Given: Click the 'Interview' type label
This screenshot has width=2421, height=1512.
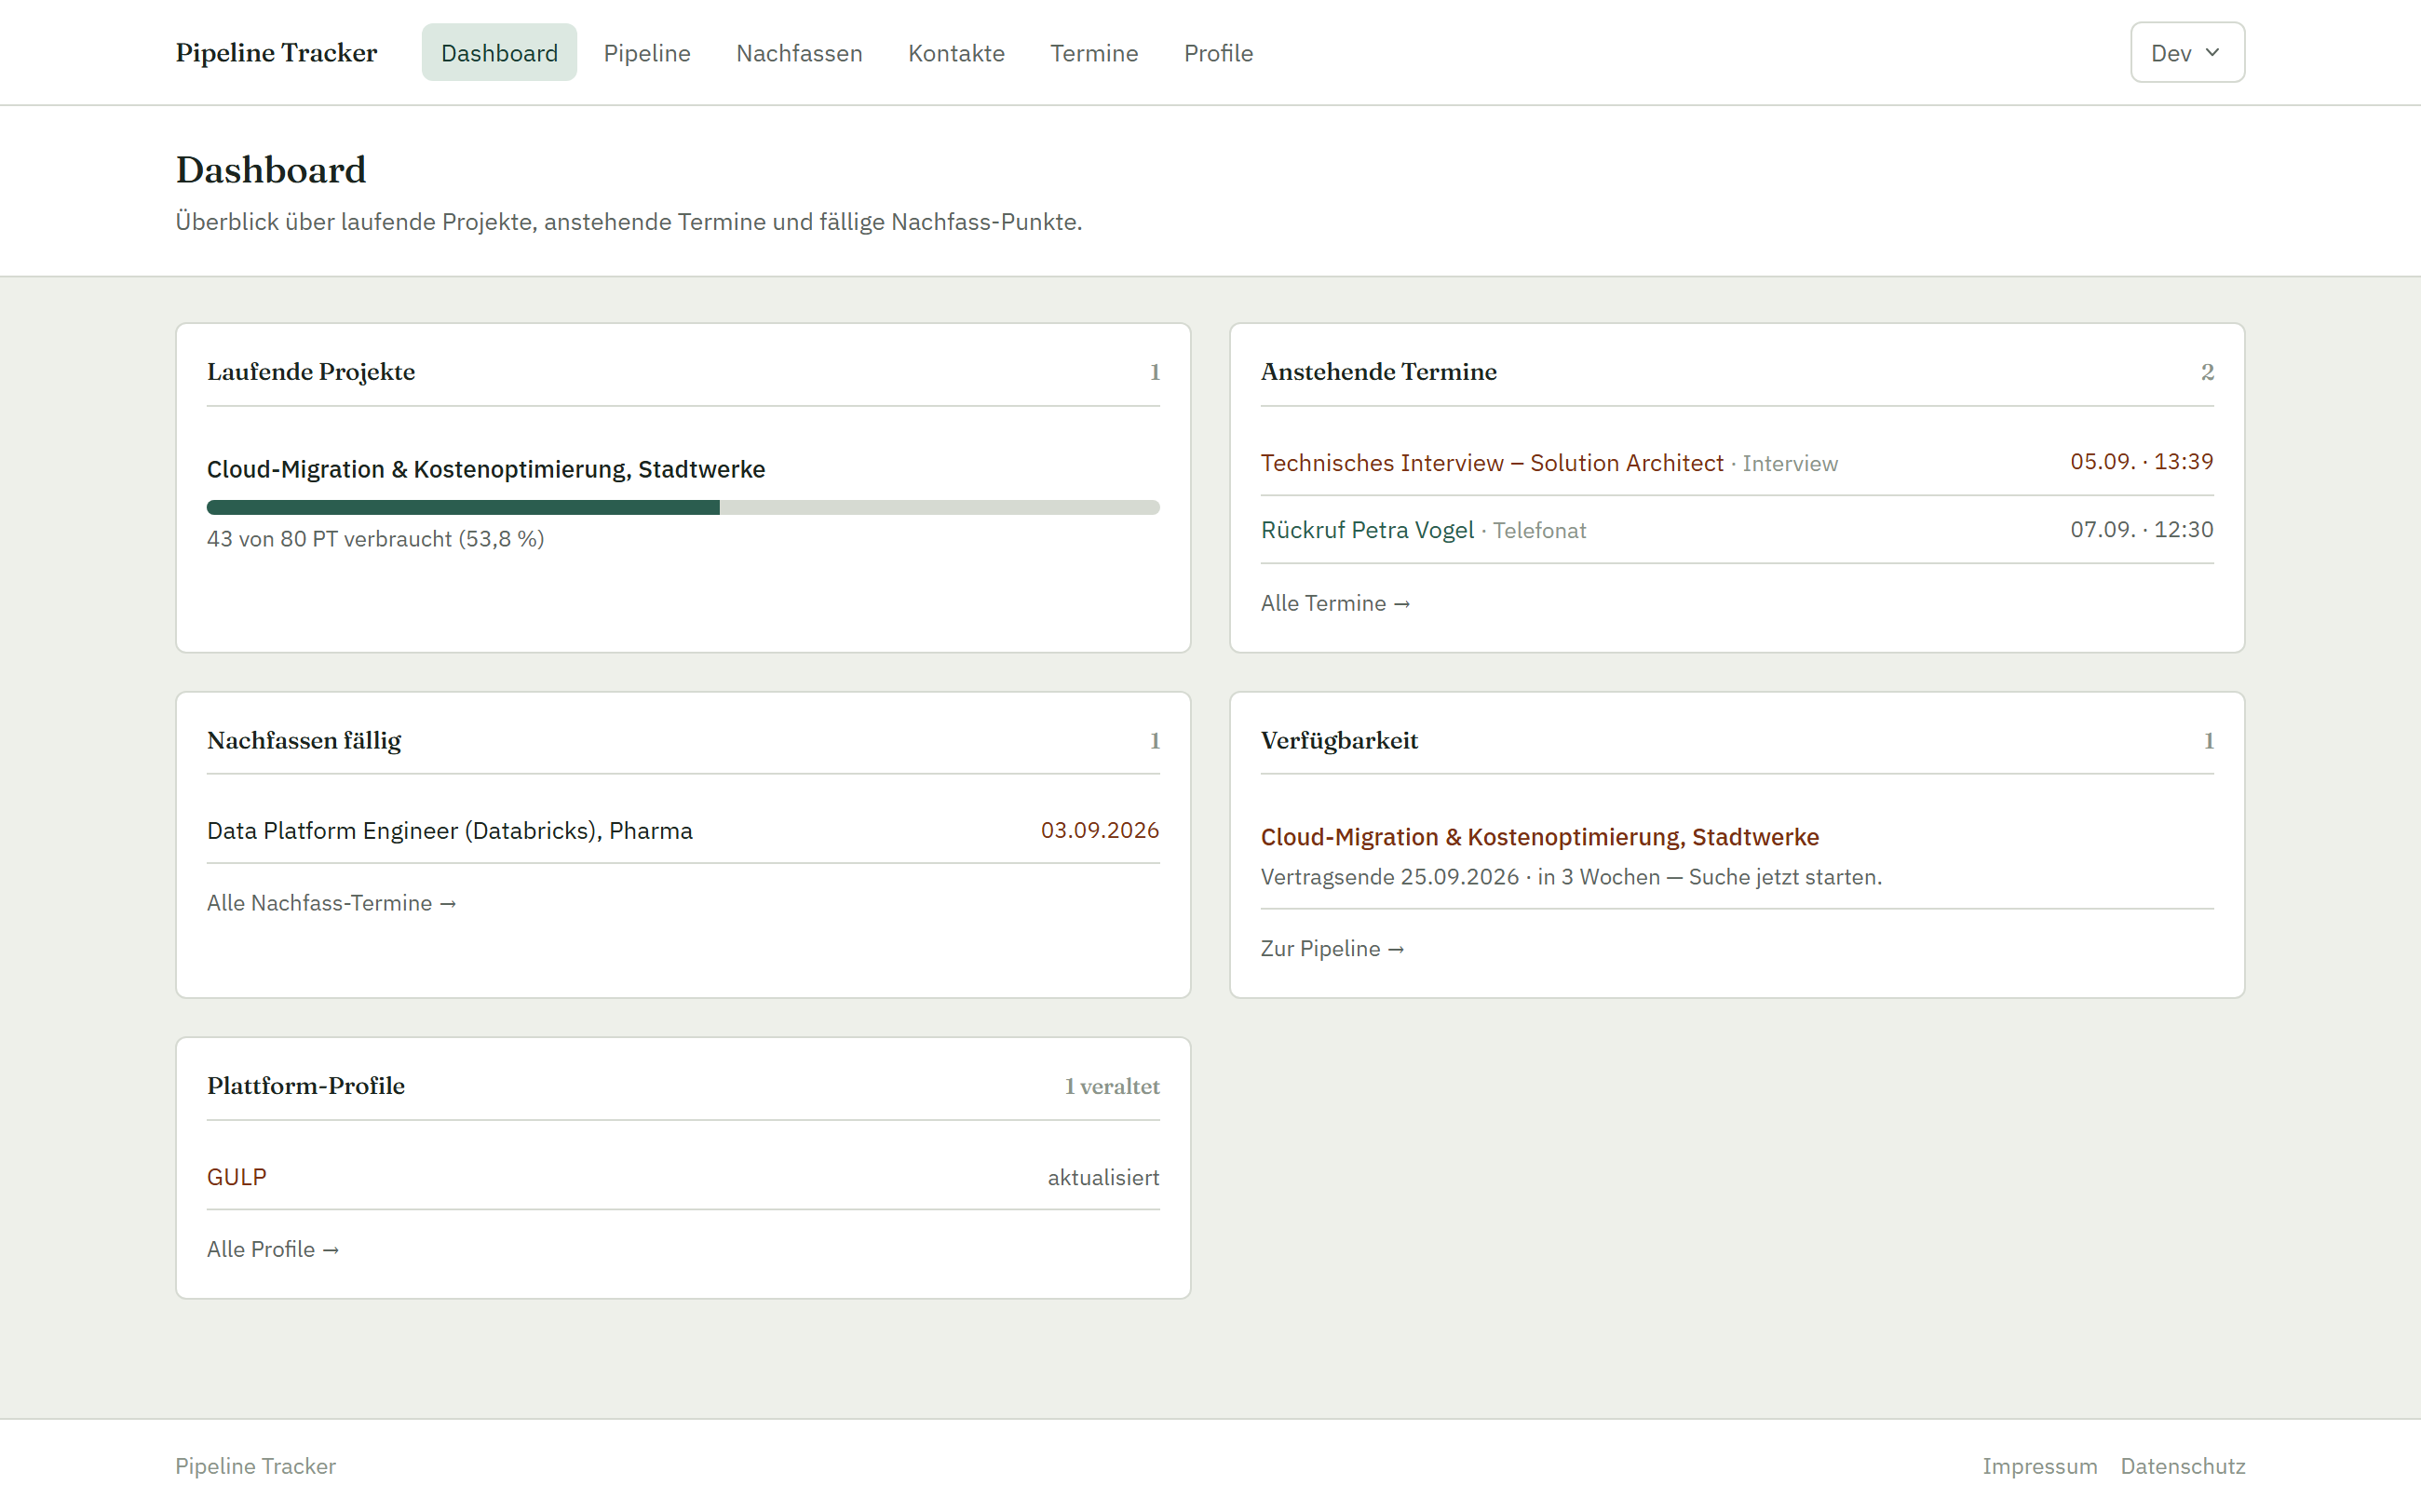Looking at the screenshot, I should coord(1789,464).
